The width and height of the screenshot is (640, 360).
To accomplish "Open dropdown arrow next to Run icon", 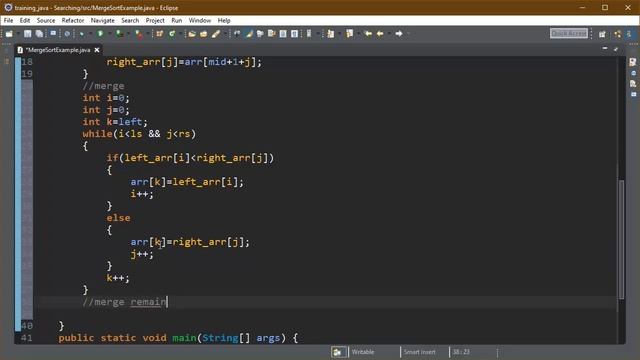I will click(x=109, y=34).
